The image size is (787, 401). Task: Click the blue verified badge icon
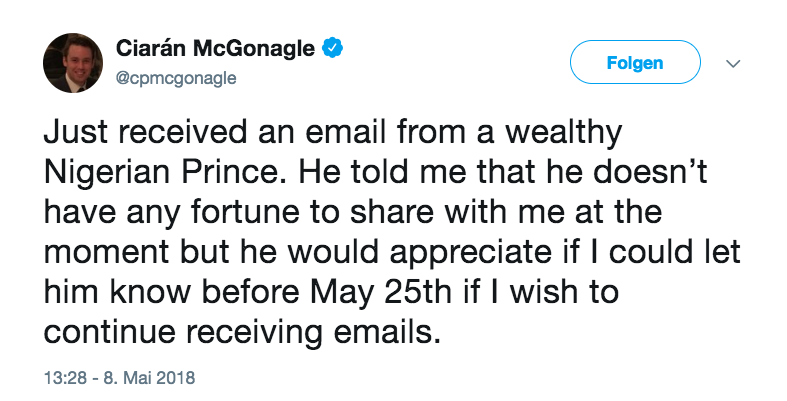pyautogui.click(x=332, y=48)
